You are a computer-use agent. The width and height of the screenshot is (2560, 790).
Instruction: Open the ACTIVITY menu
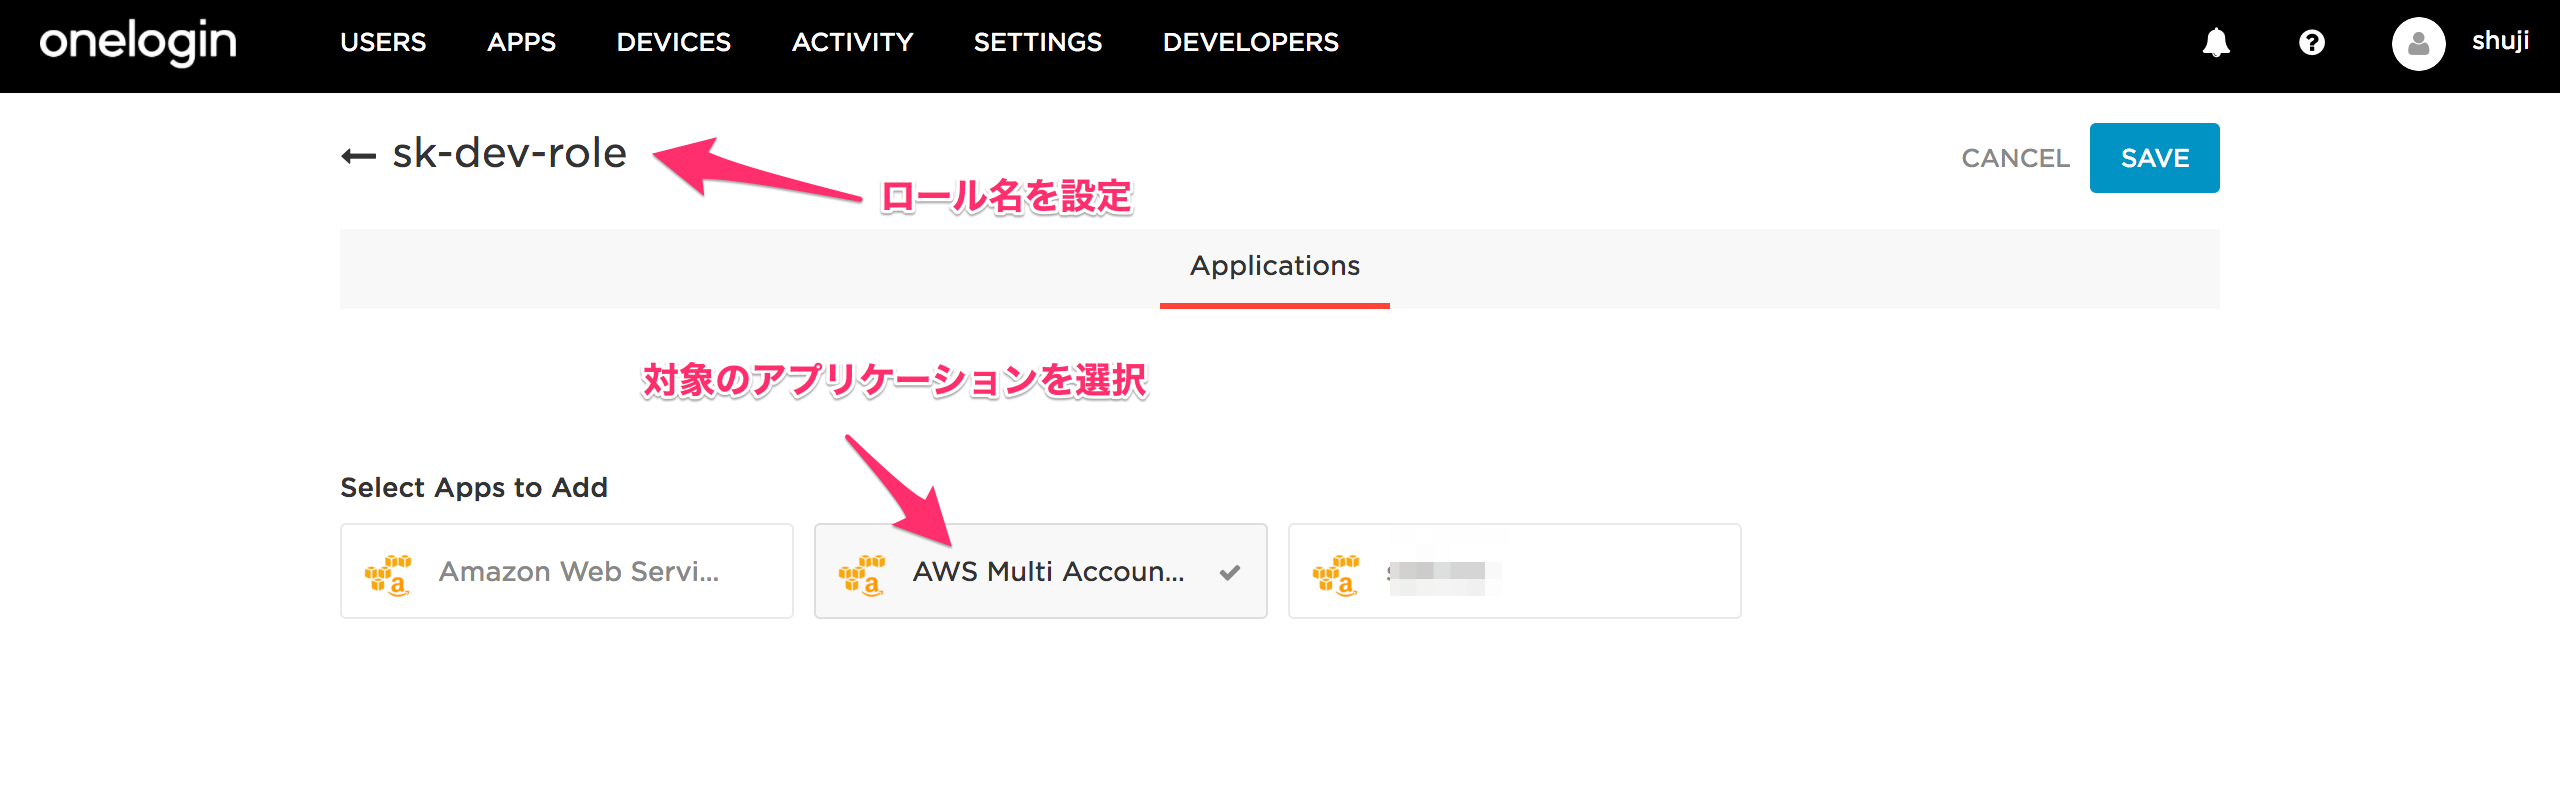[x=852, y=42]
